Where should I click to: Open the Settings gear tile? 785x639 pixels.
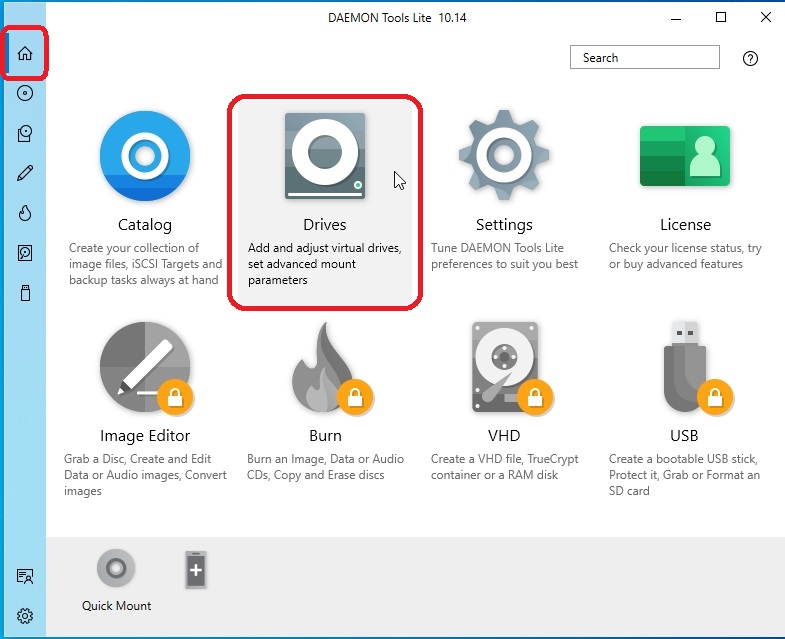click(504, 155)
